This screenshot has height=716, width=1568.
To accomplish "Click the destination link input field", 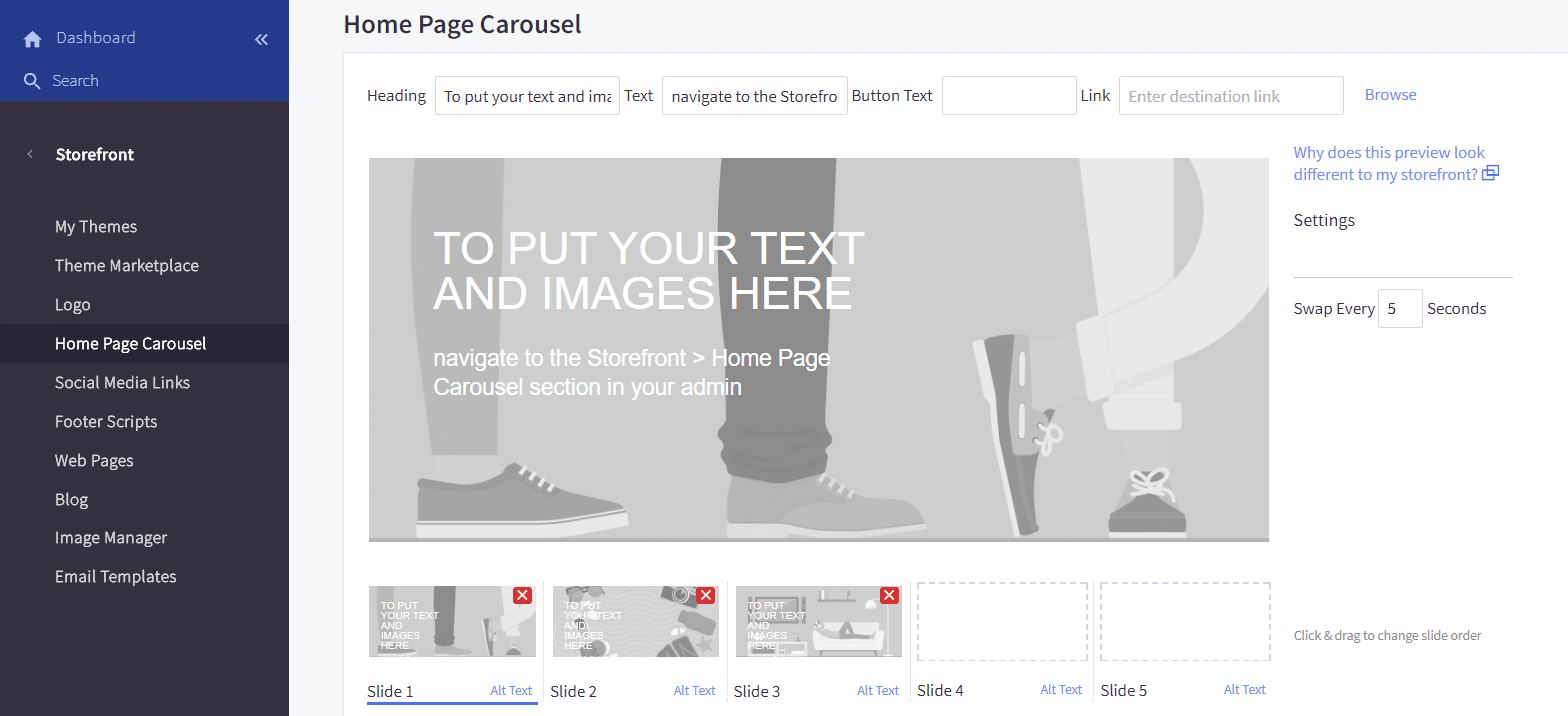I will coord(1230,96).
